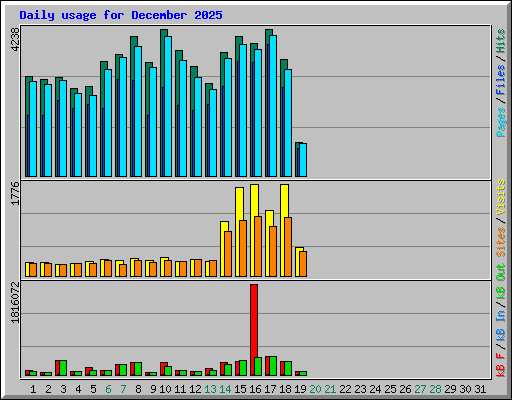Select the green "Hits" legend label

pos(501,41)
